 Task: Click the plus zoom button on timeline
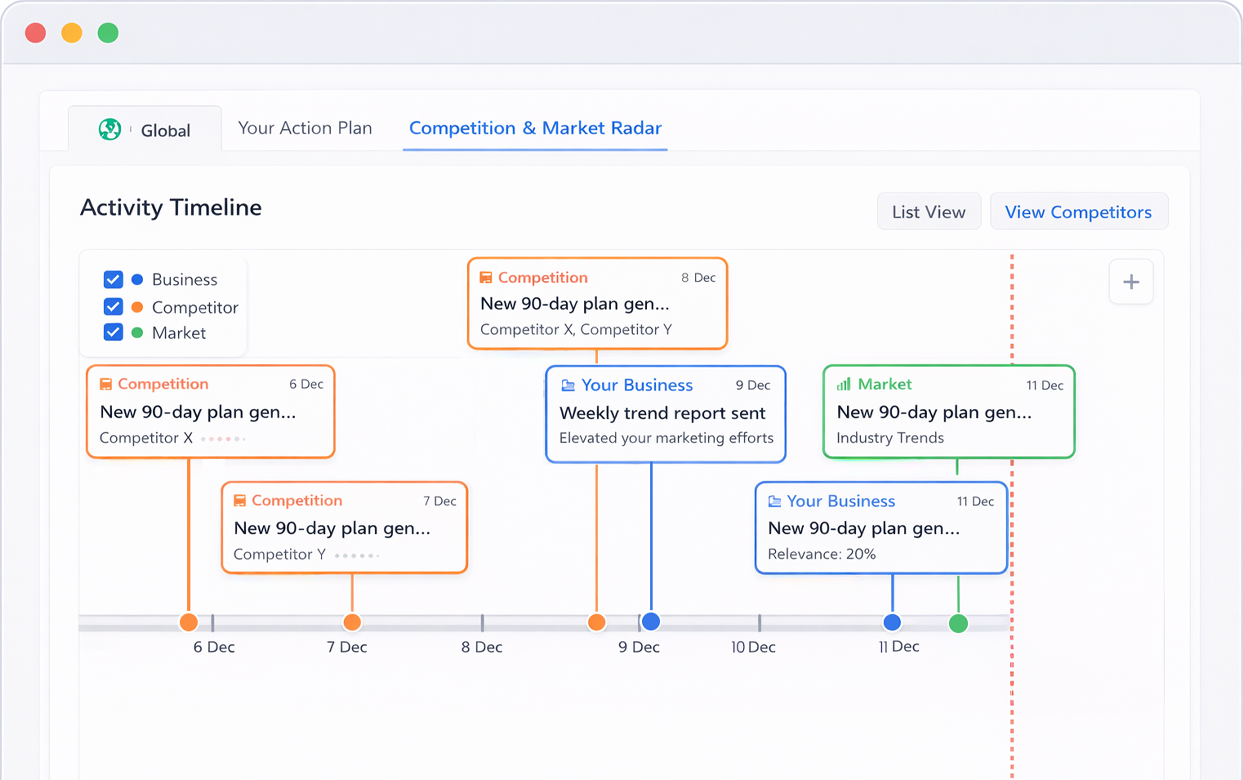1131,282
